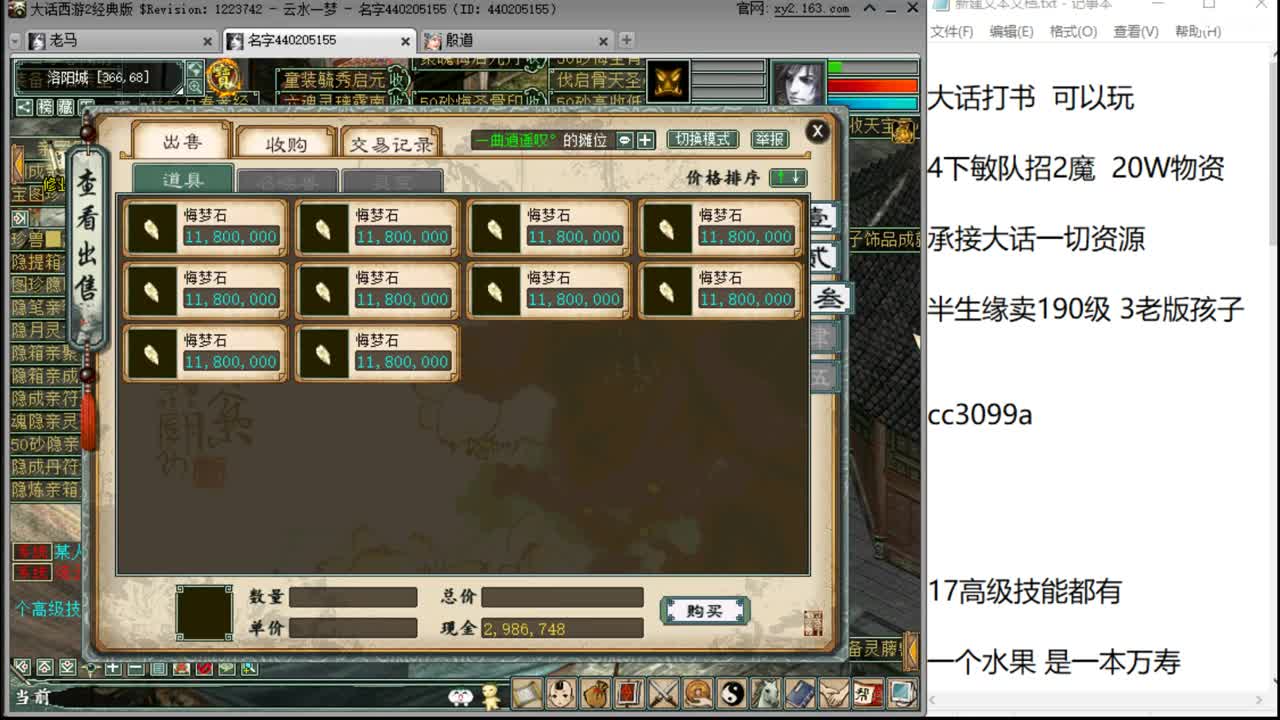1280x720 pixels.
Task: Click the 数量 quantity field
Action: point(353,597)
